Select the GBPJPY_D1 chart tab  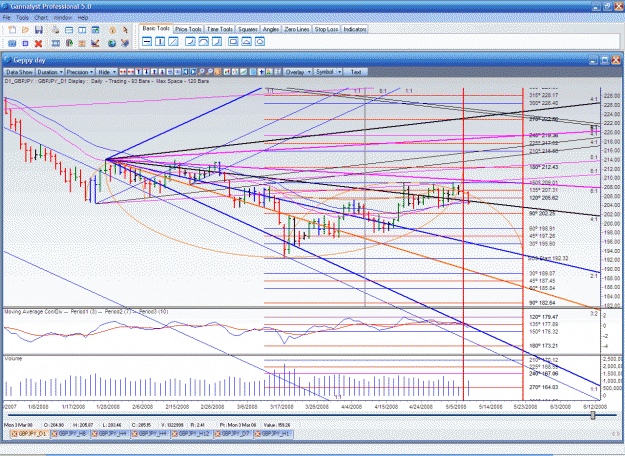(31, 434)
